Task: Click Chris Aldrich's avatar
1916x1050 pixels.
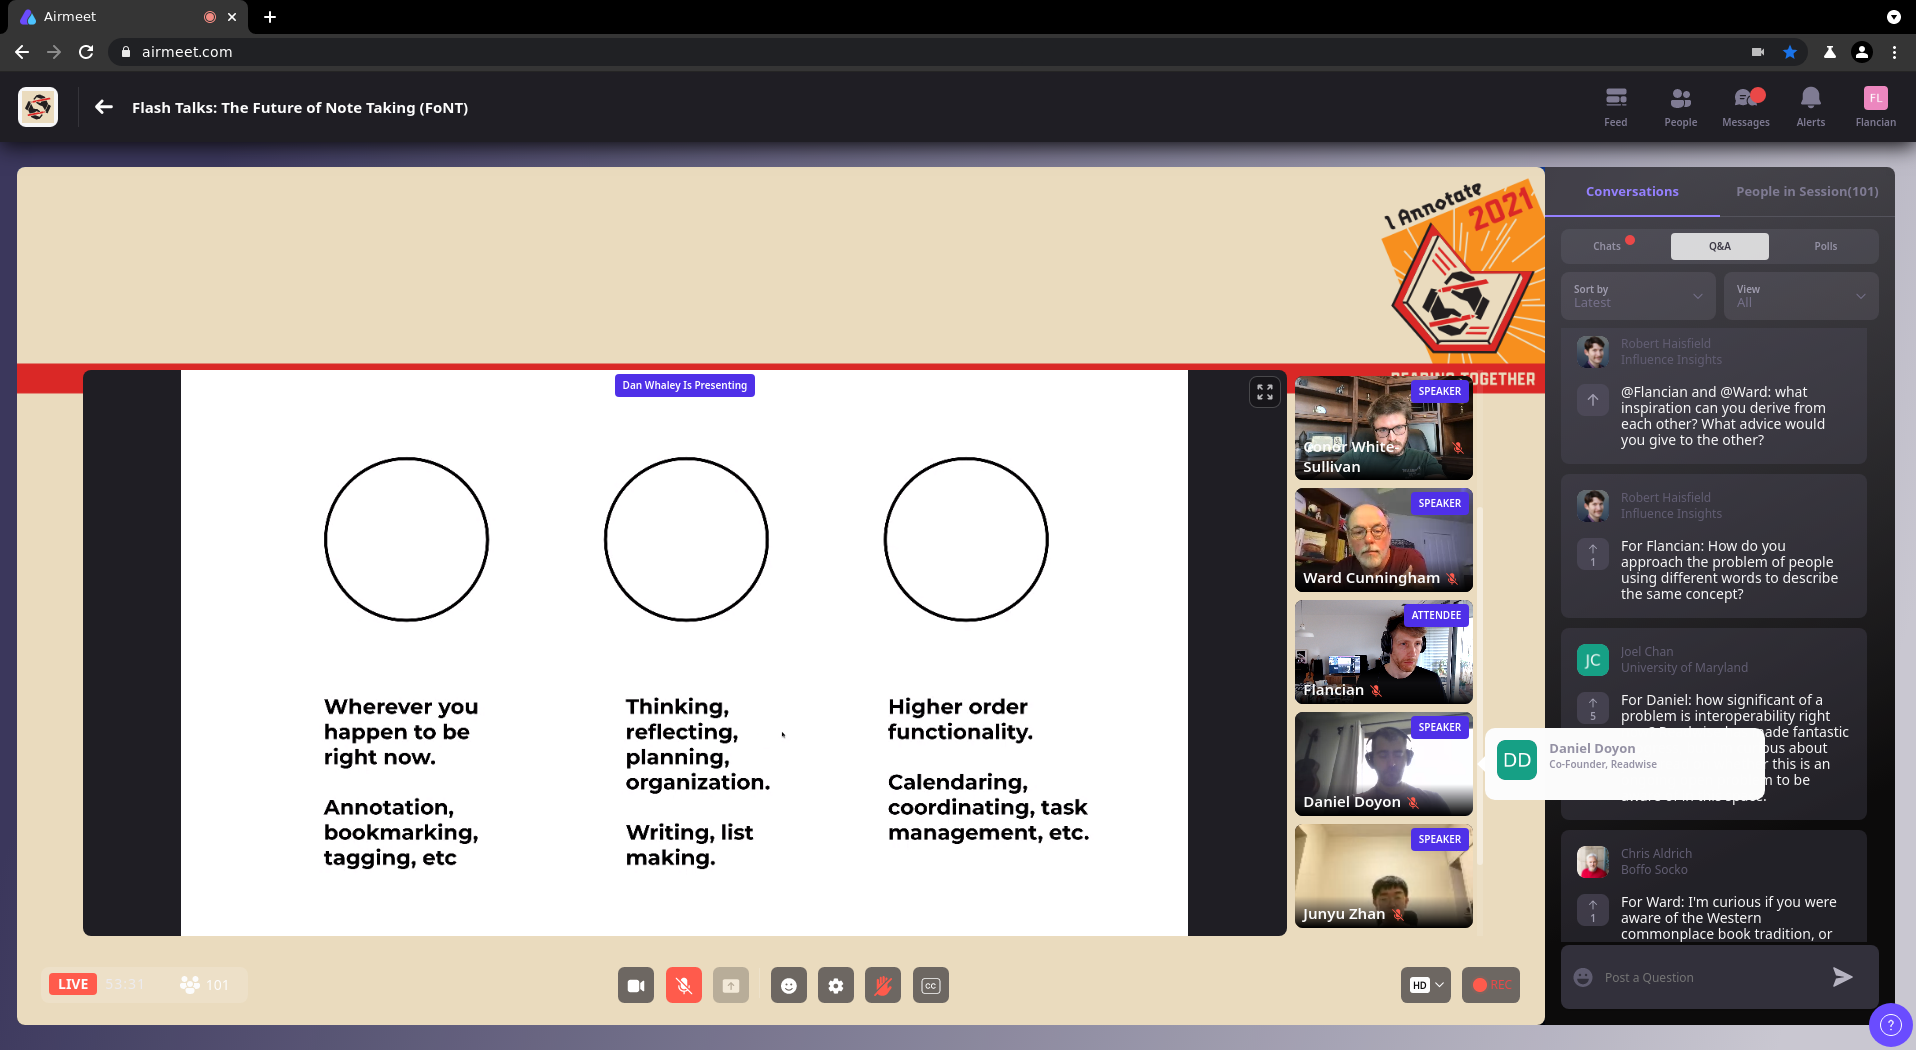Action: click(x=1593, y=862)
